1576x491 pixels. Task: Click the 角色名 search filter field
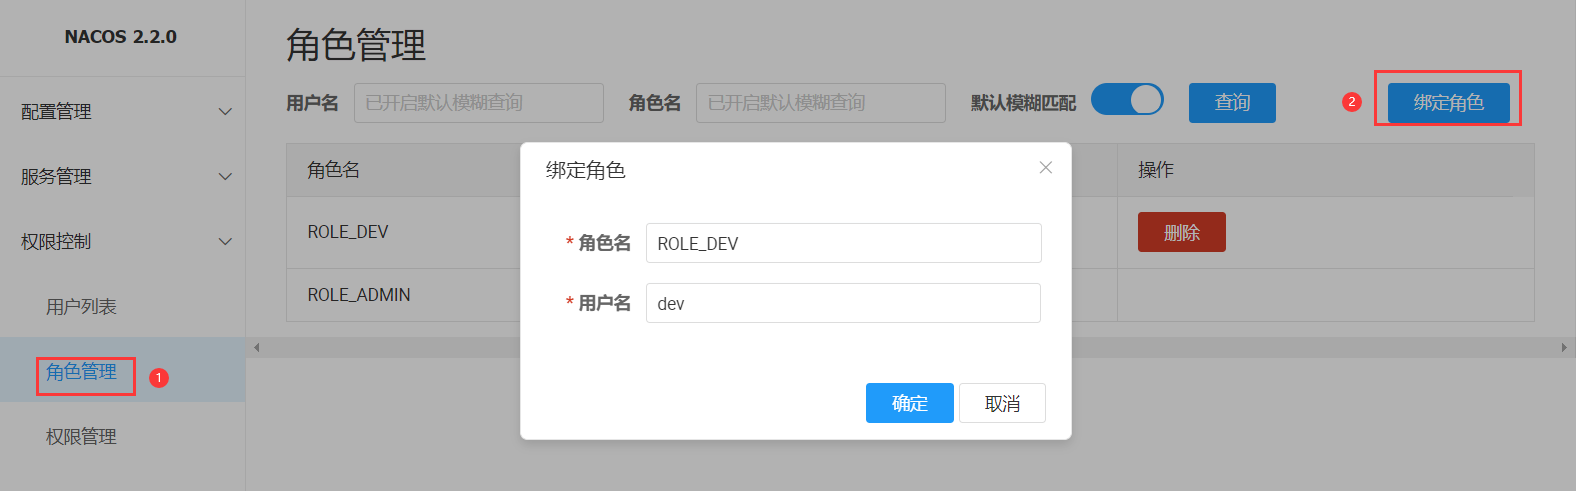point(820,103)
